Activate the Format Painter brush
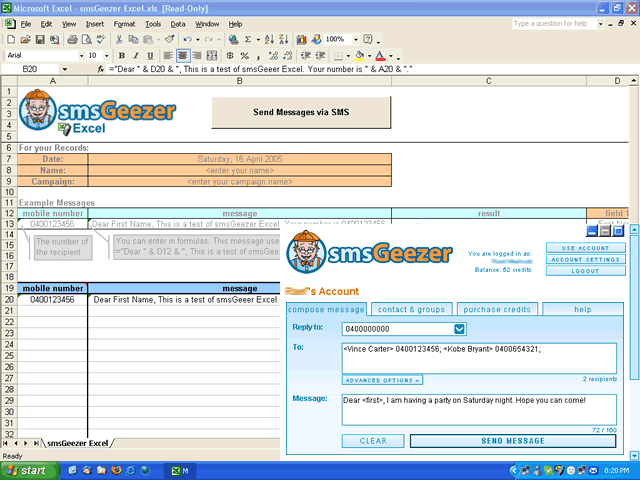 click(169, 40)
